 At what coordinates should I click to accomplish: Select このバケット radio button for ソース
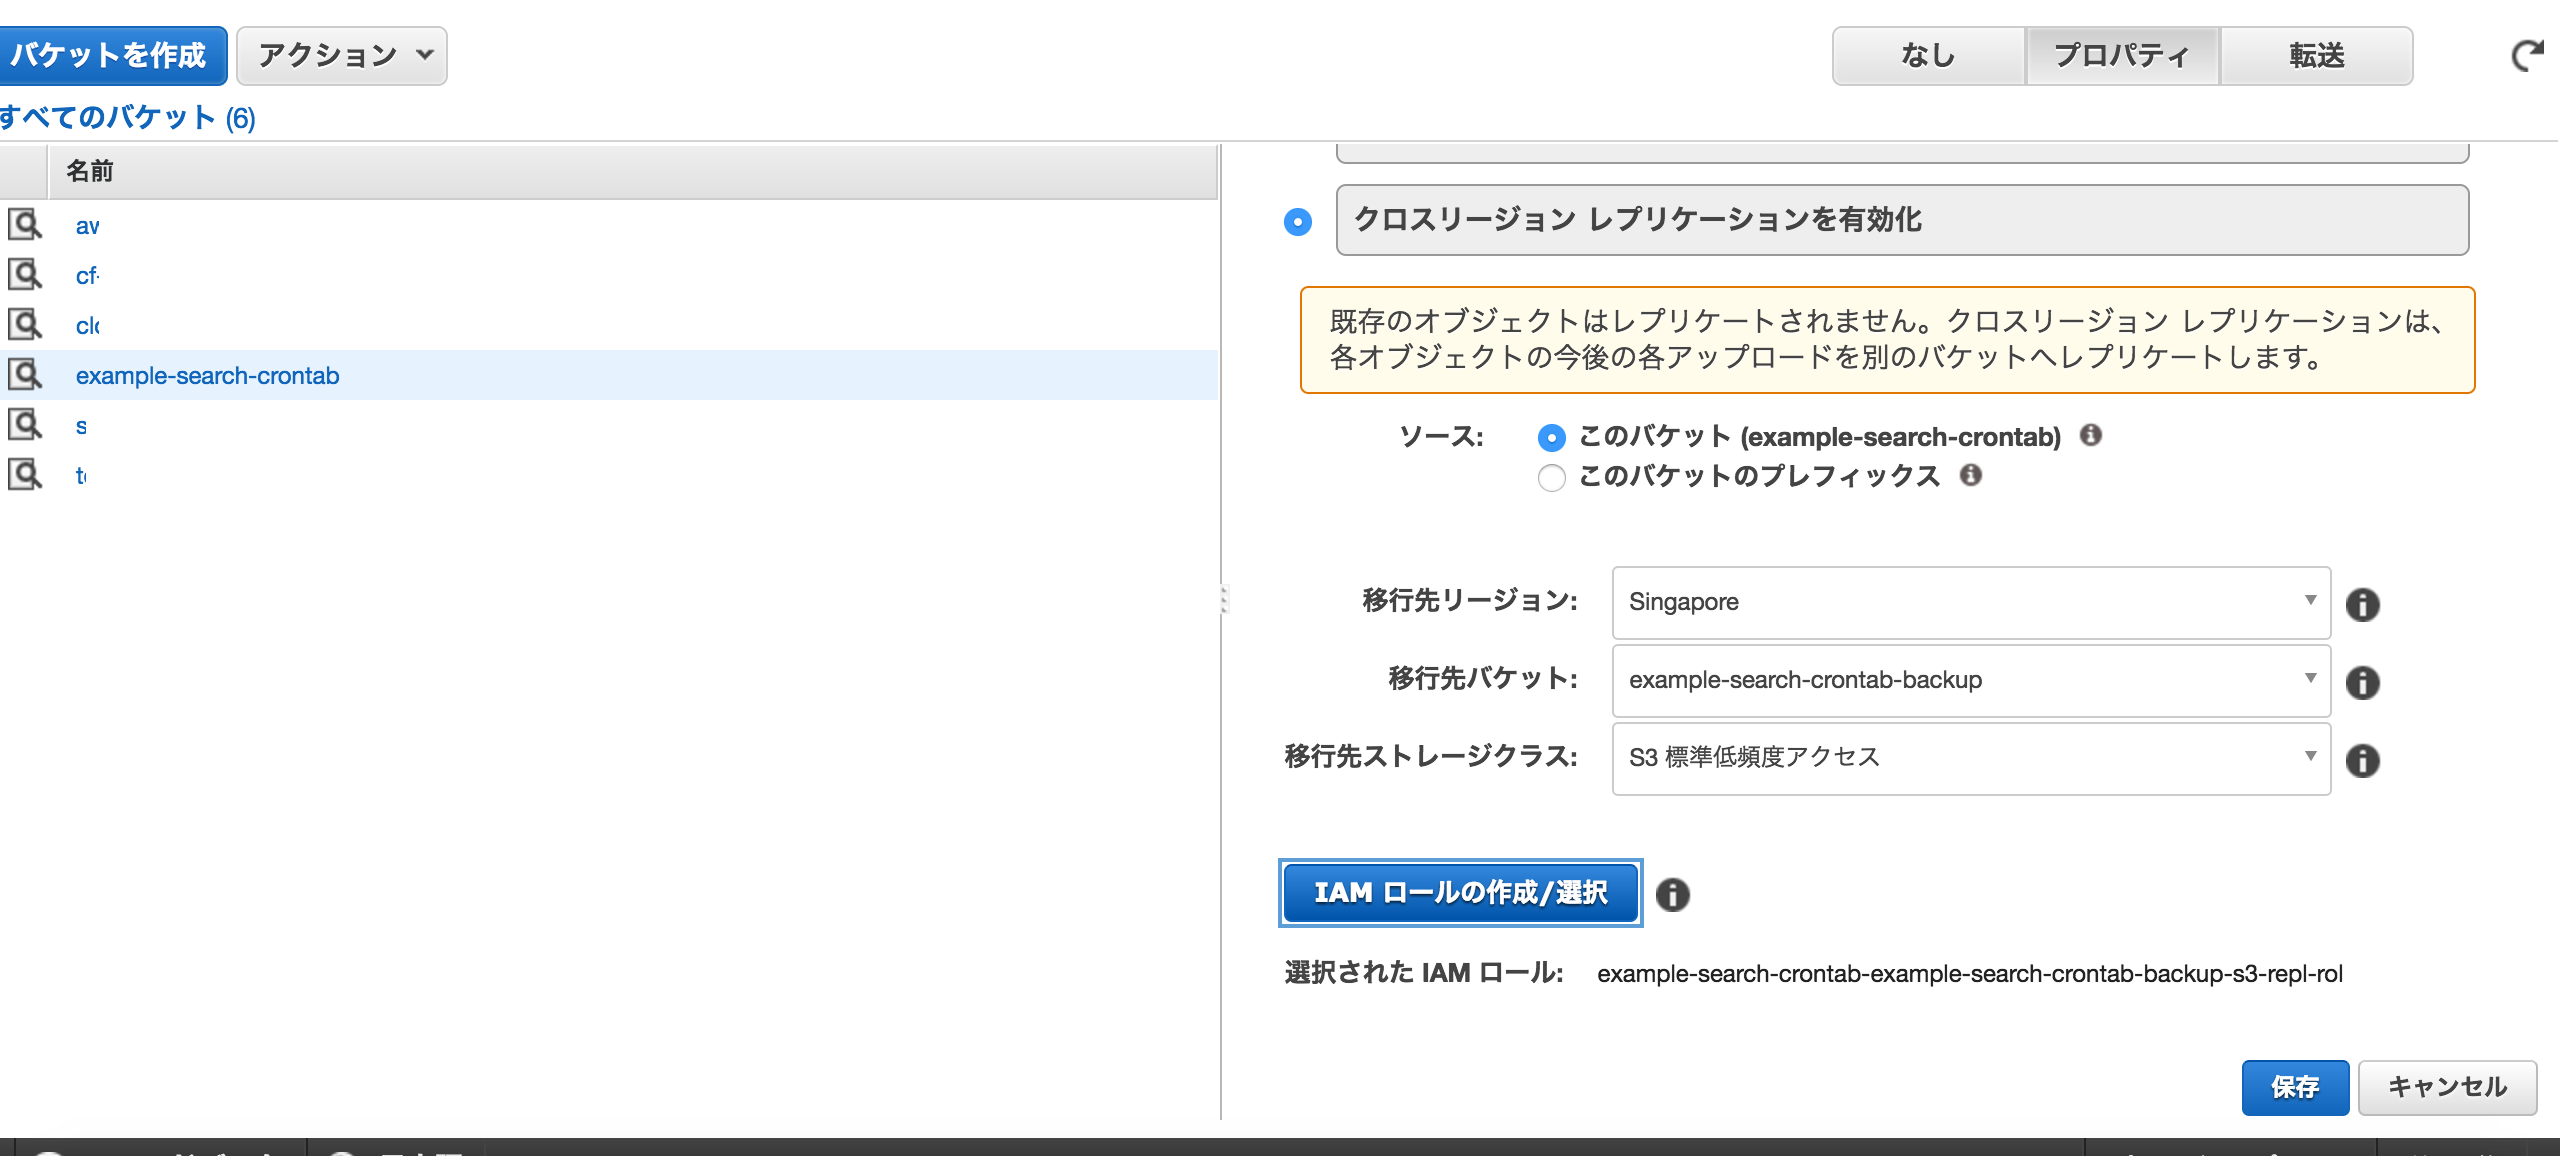pyautogui.click(x=1549, y=436)
